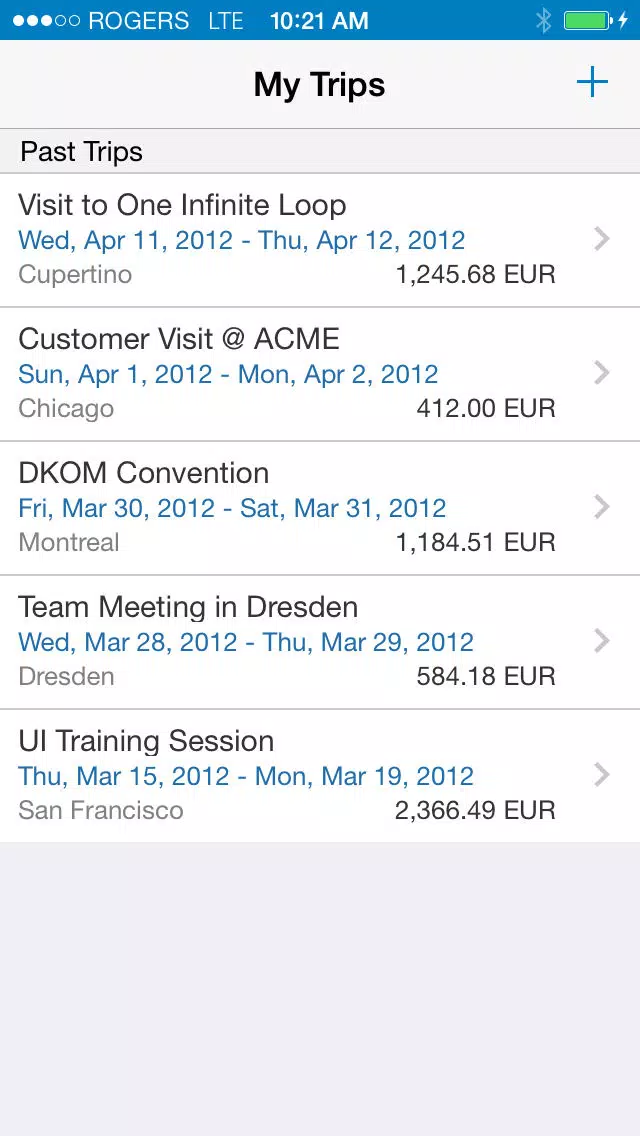Open UI Training Session chevron
Image resolution: width=640 pixels, height=1136 pixels.
(x=601, y=775)
